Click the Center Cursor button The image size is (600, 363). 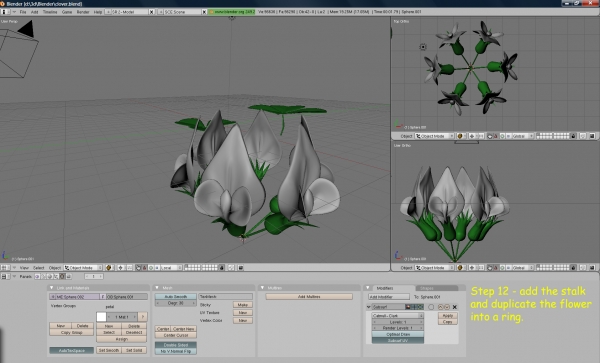pos(176,335)
